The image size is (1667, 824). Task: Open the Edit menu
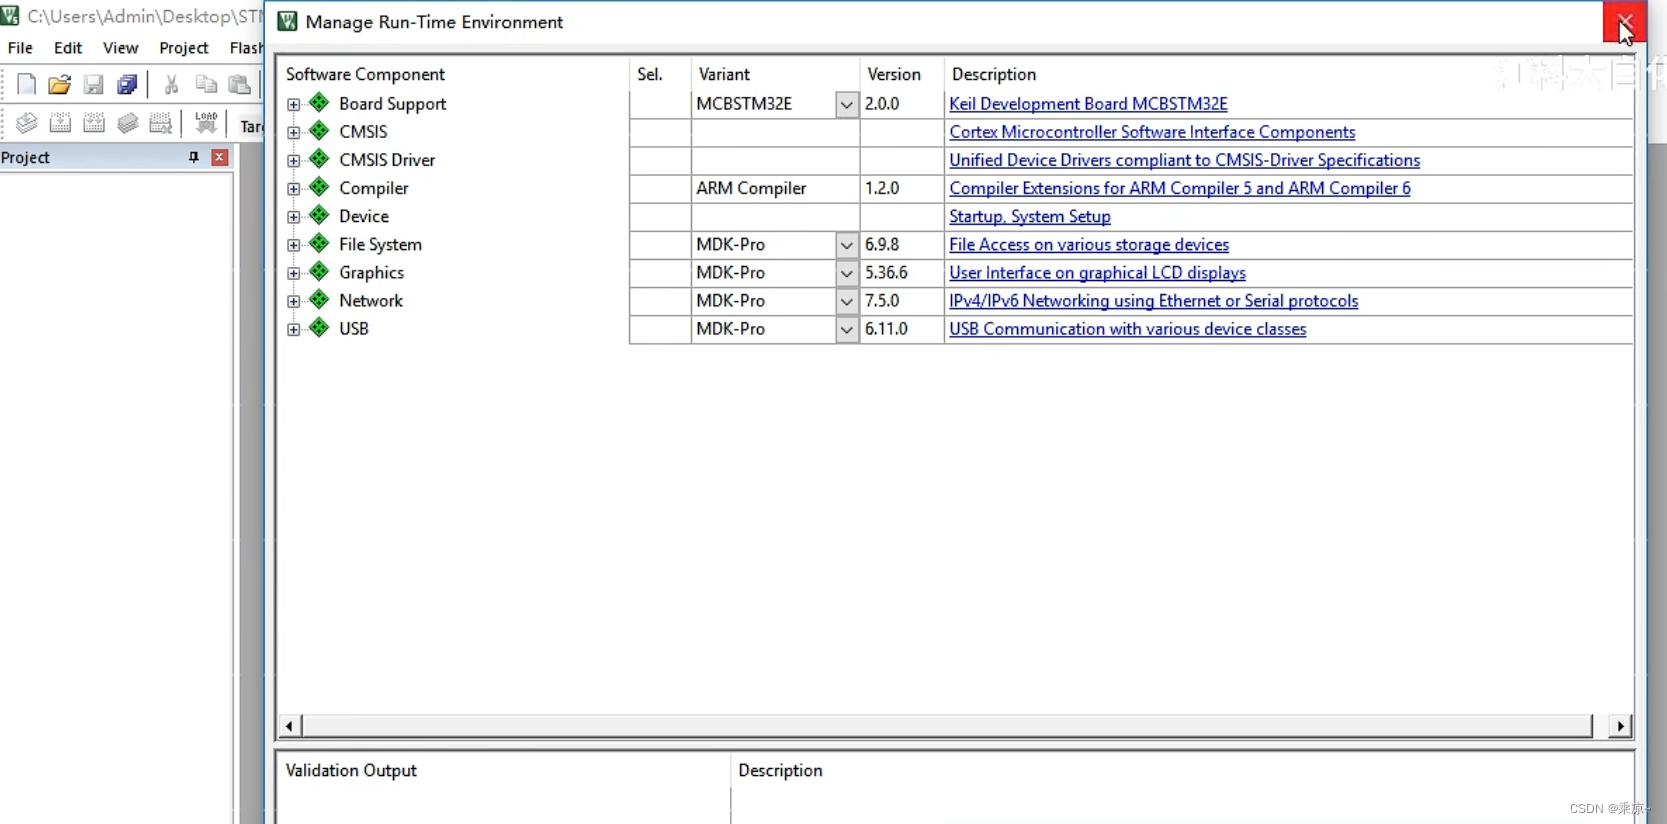[x=68, y=48]
